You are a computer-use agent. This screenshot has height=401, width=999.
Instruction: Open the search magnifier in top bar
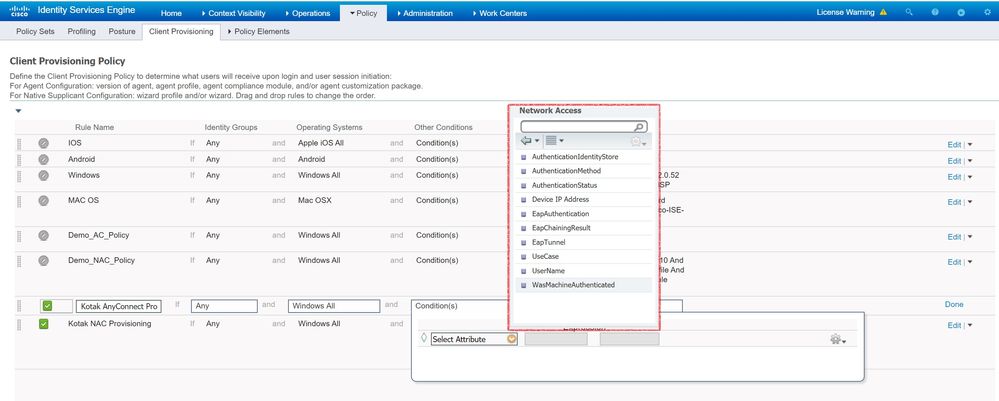[909, 12]
